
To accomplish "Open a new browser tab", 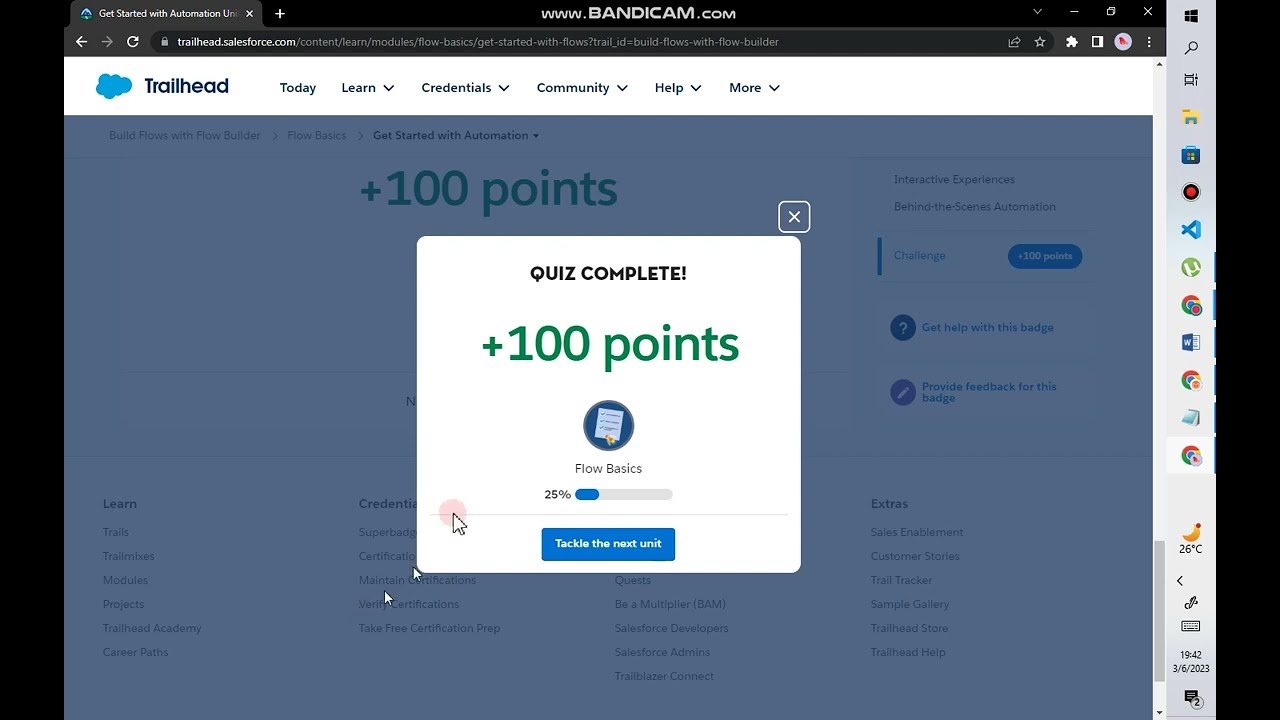I will pyautogui.click(x=280, y=14).
